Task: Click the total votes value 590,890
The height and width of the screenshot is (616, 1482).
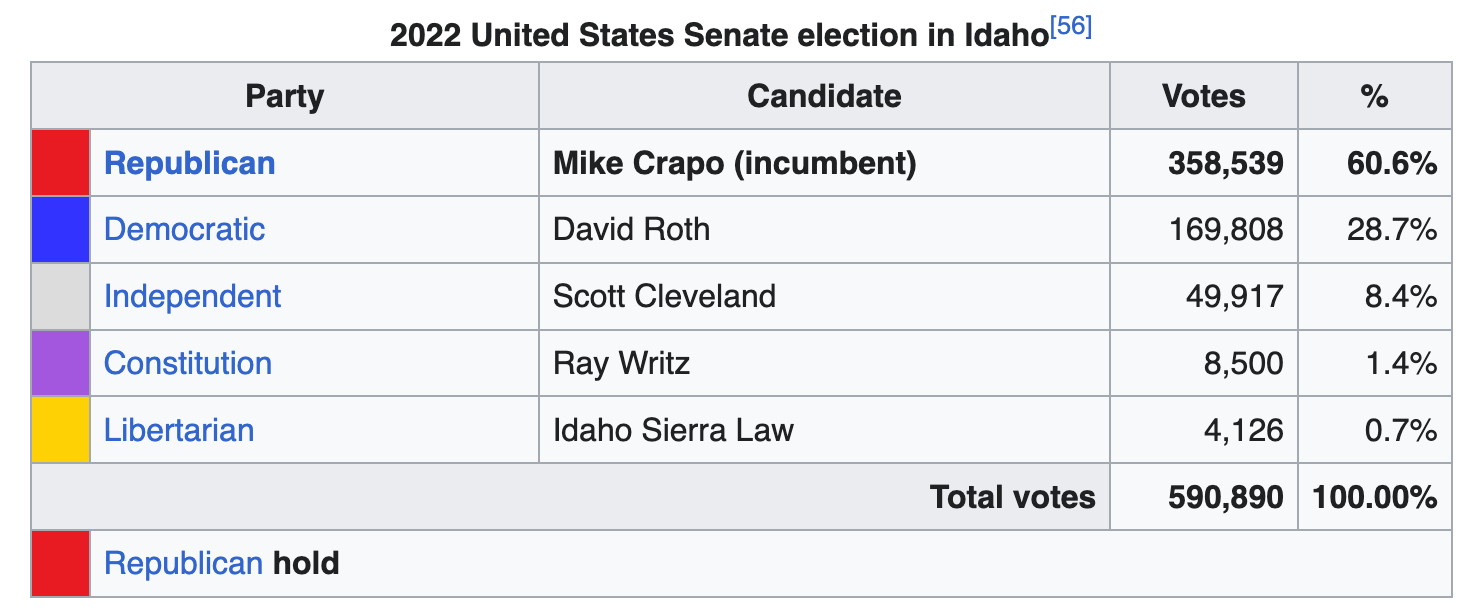Action: (1225, 497)
